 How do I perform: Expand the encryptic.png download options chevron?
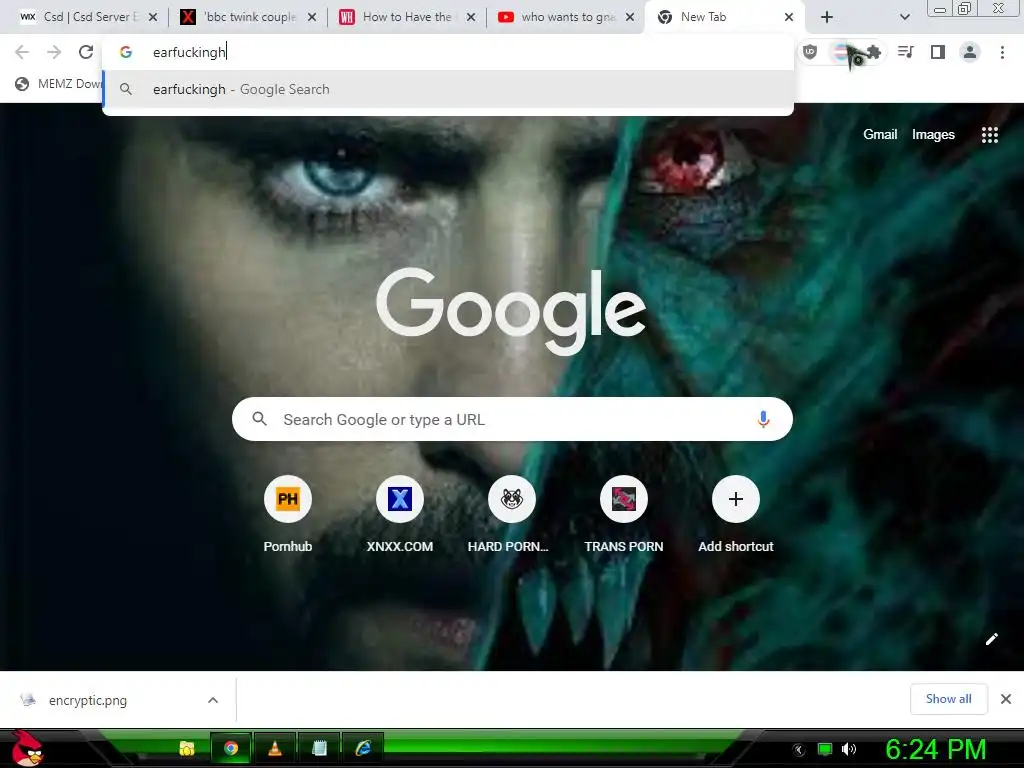point(213,700)
